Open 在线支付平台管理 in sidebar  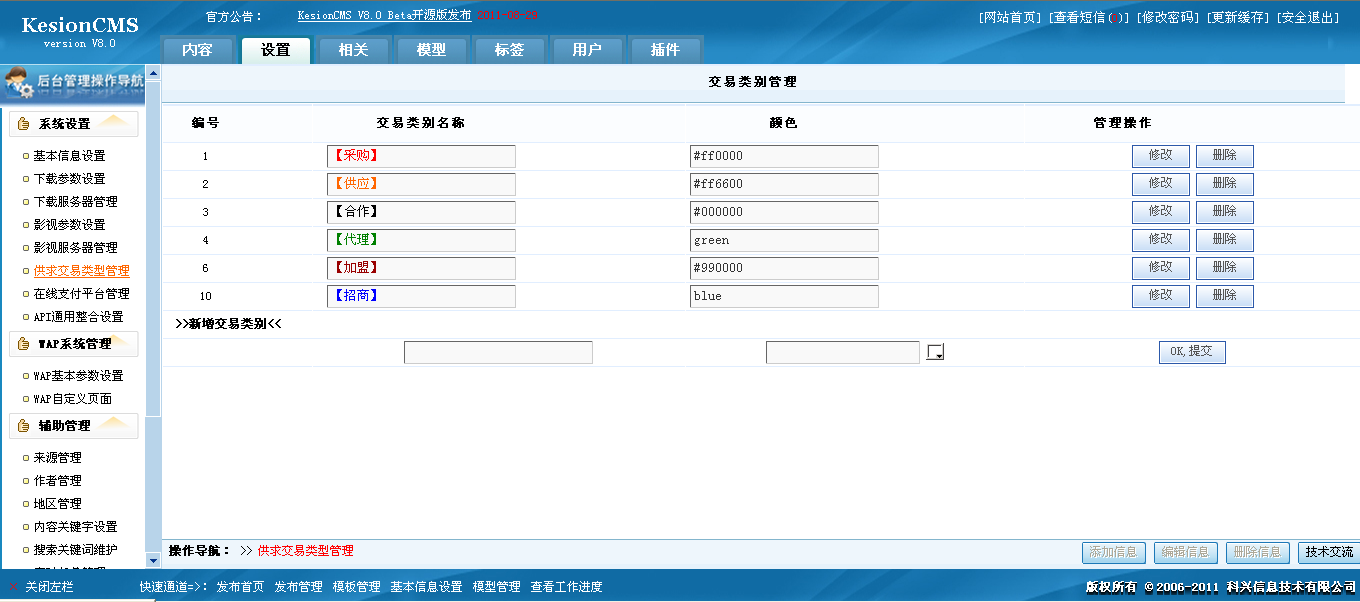(x=81, y=294)
